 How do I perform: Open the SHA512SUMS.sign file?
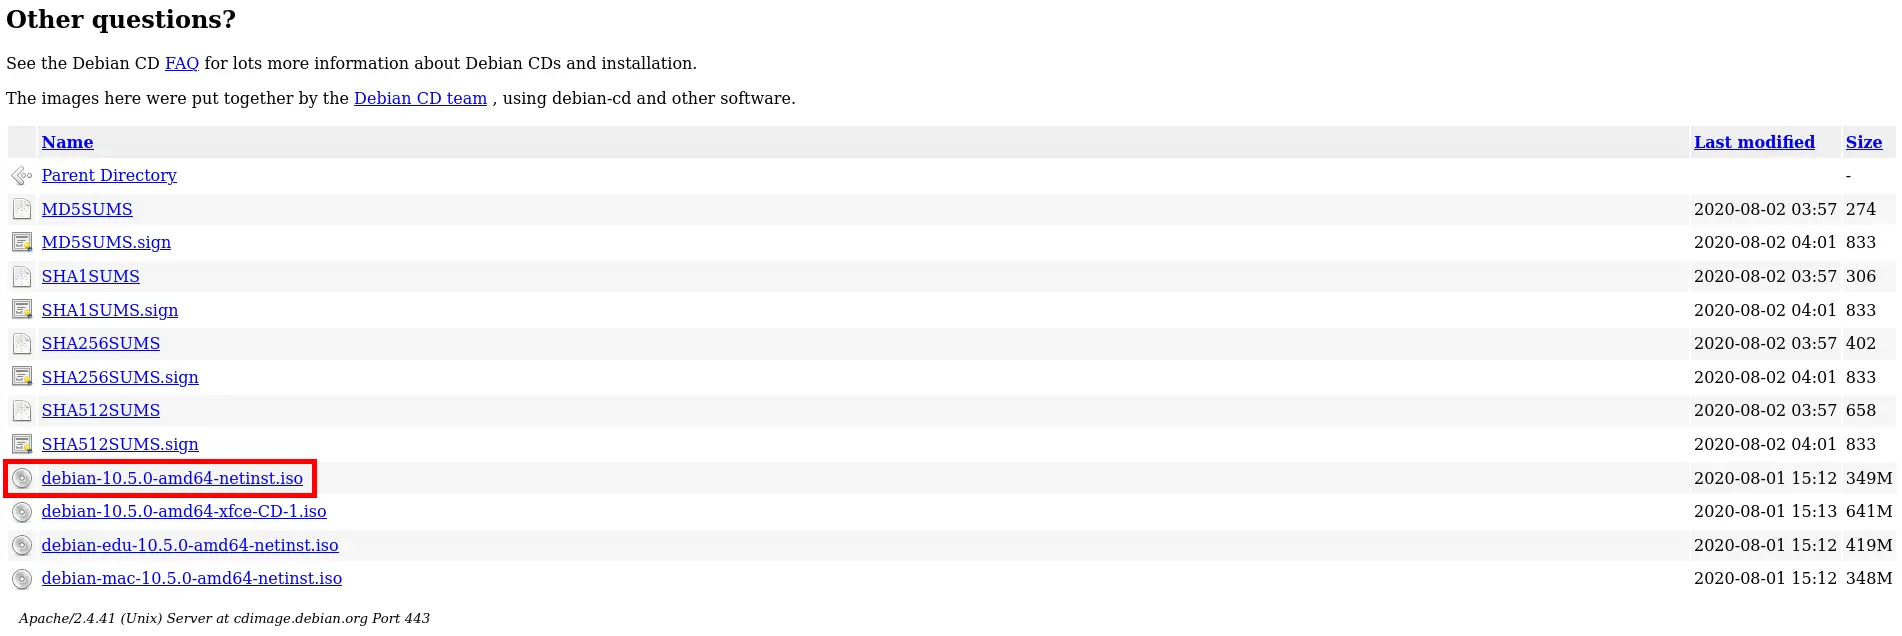tap(119, 444)
